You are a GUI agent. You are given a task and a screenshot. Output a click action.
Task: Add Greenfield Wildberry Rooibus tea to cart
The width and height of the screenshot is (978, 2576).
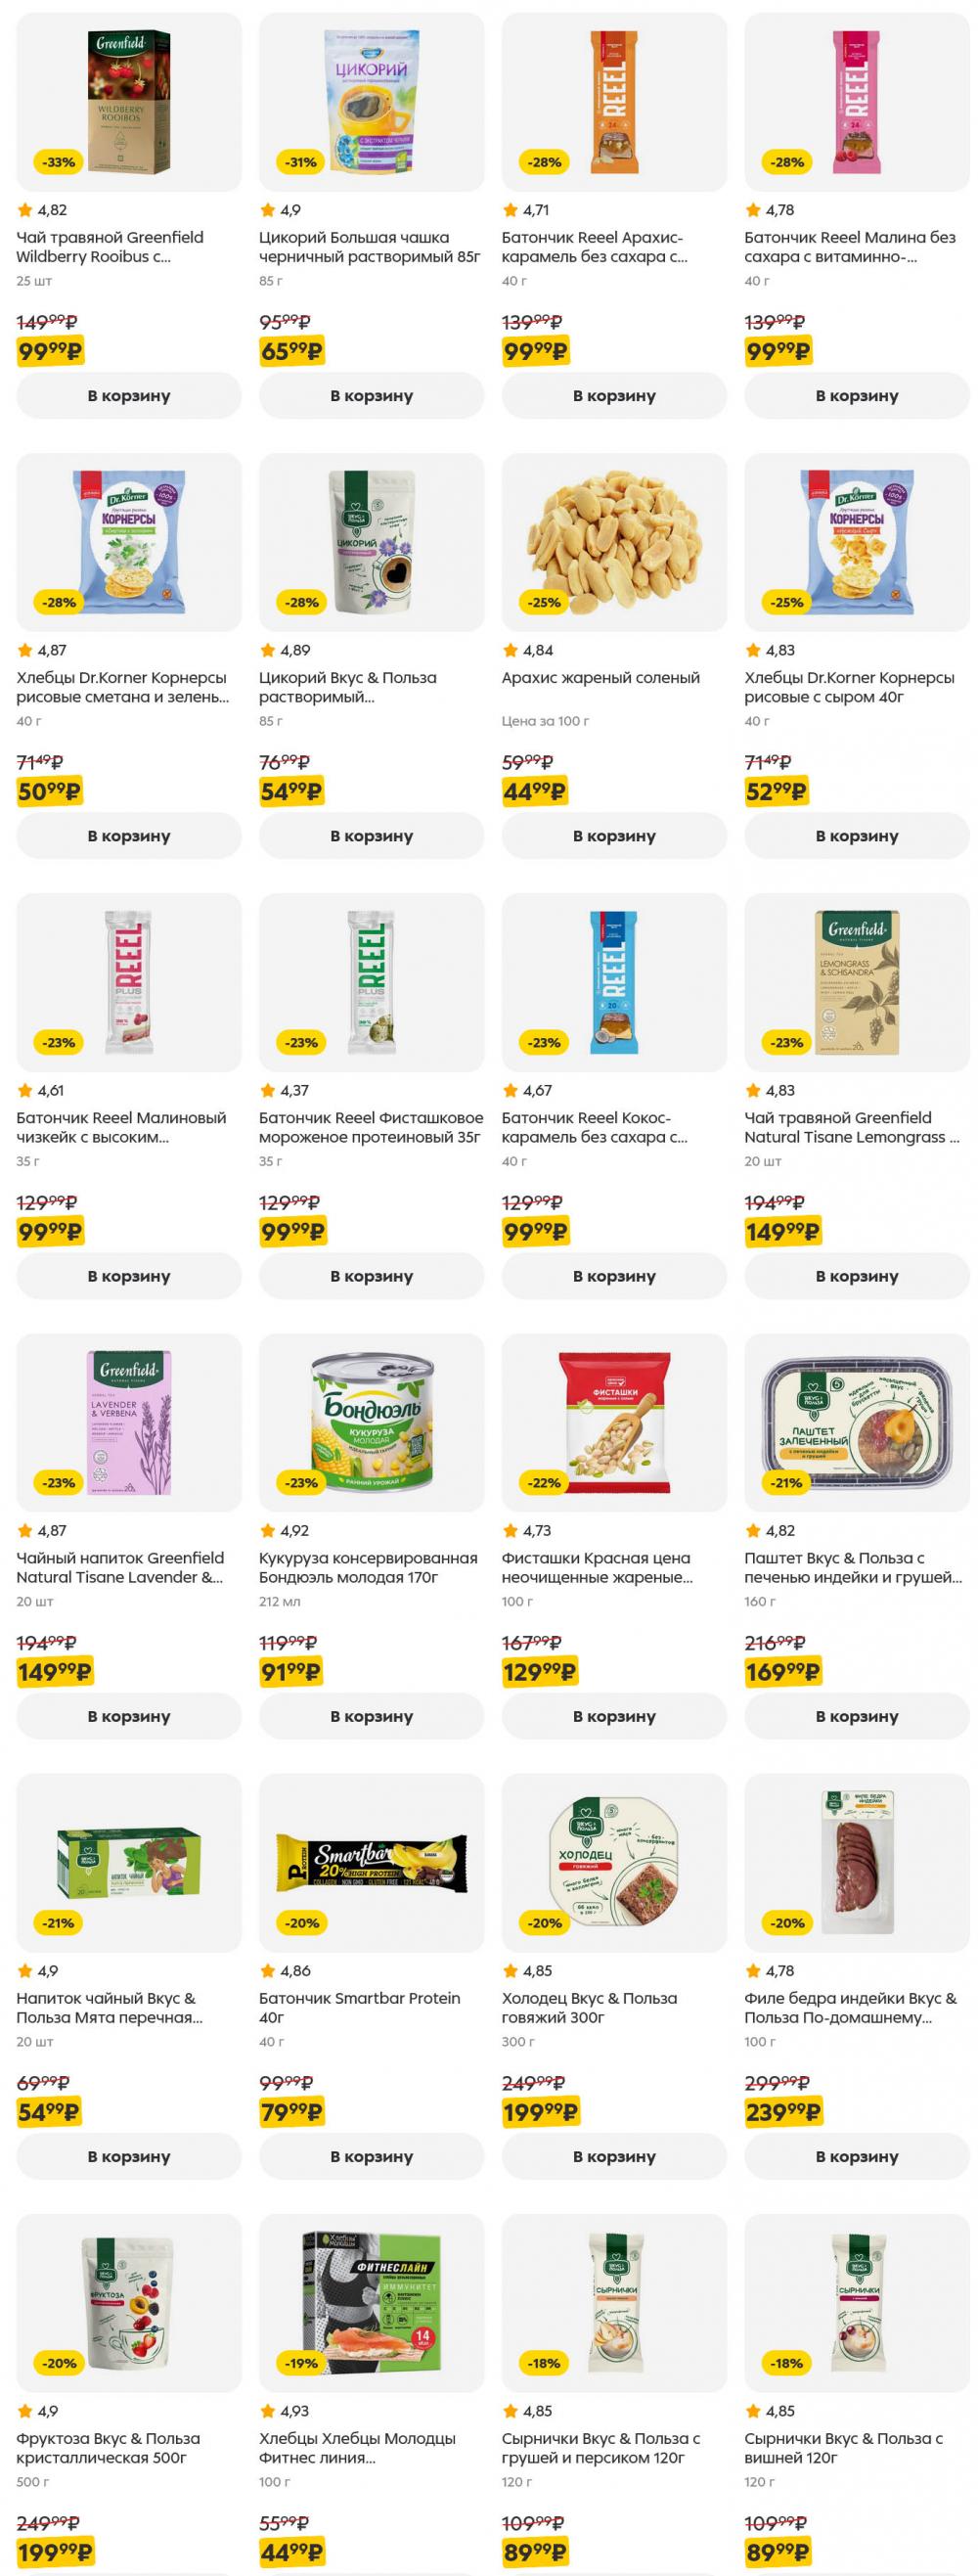129,396
